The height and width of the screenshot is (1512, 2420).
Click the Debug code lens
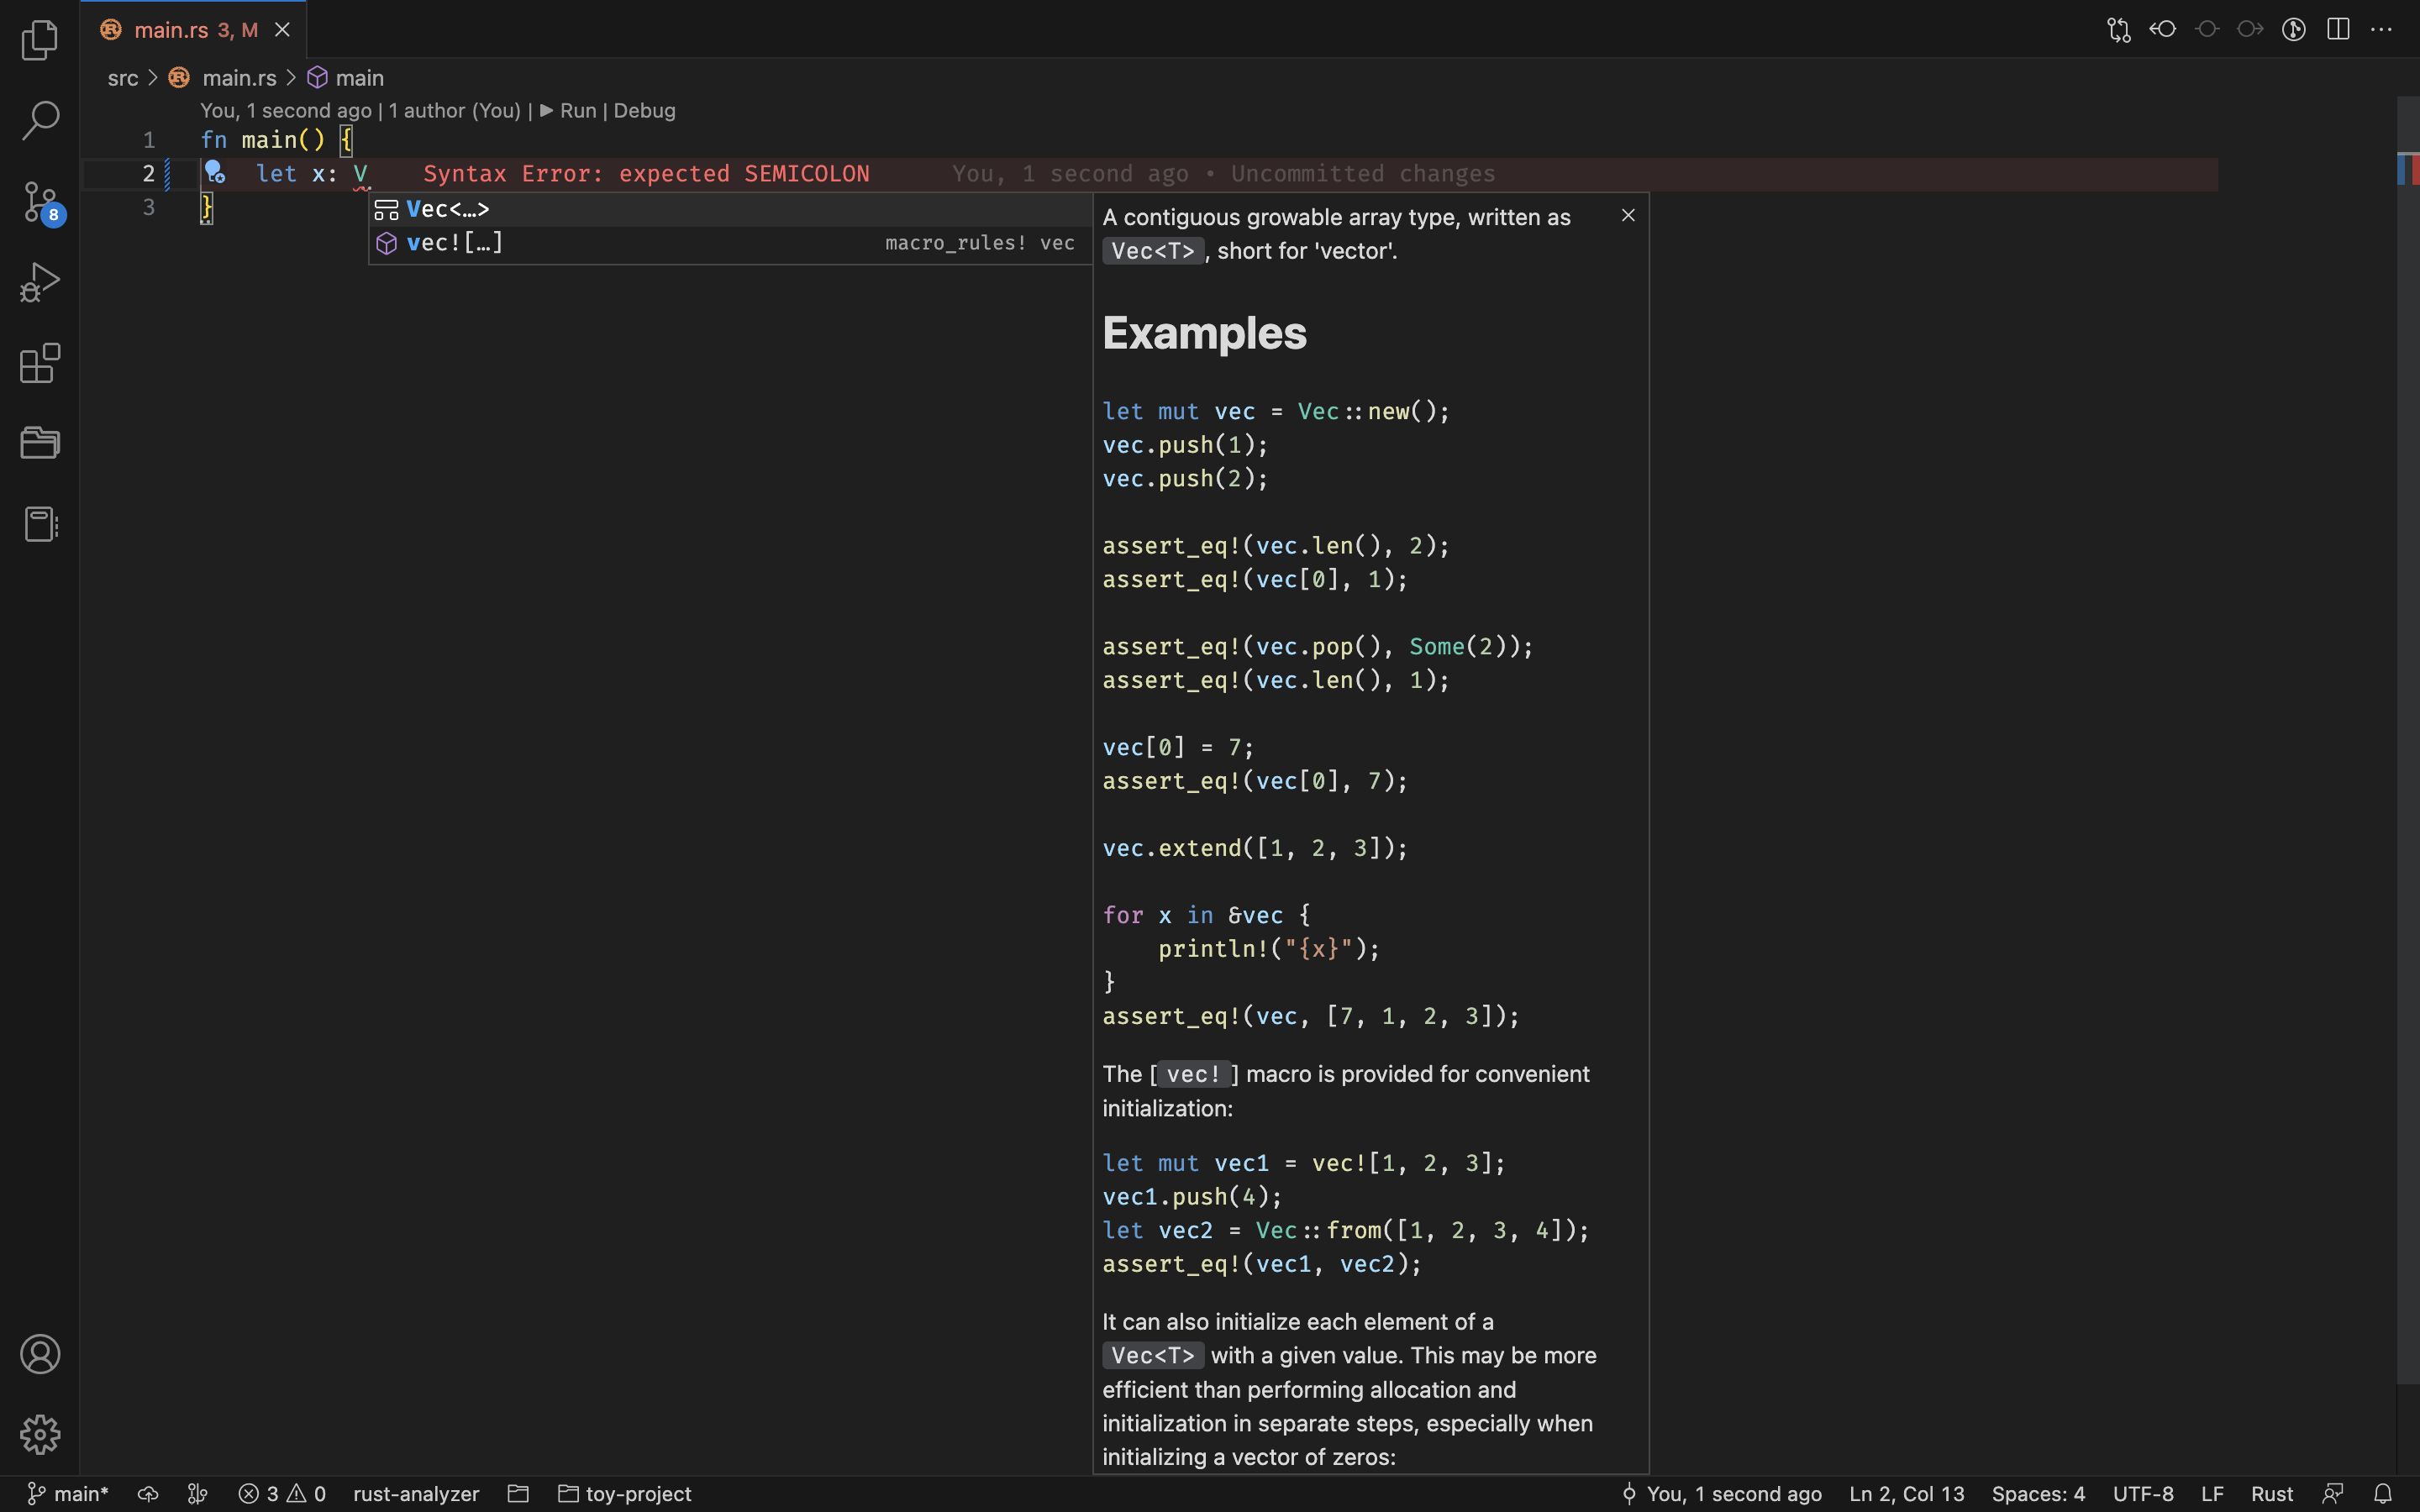pos(644,110)
